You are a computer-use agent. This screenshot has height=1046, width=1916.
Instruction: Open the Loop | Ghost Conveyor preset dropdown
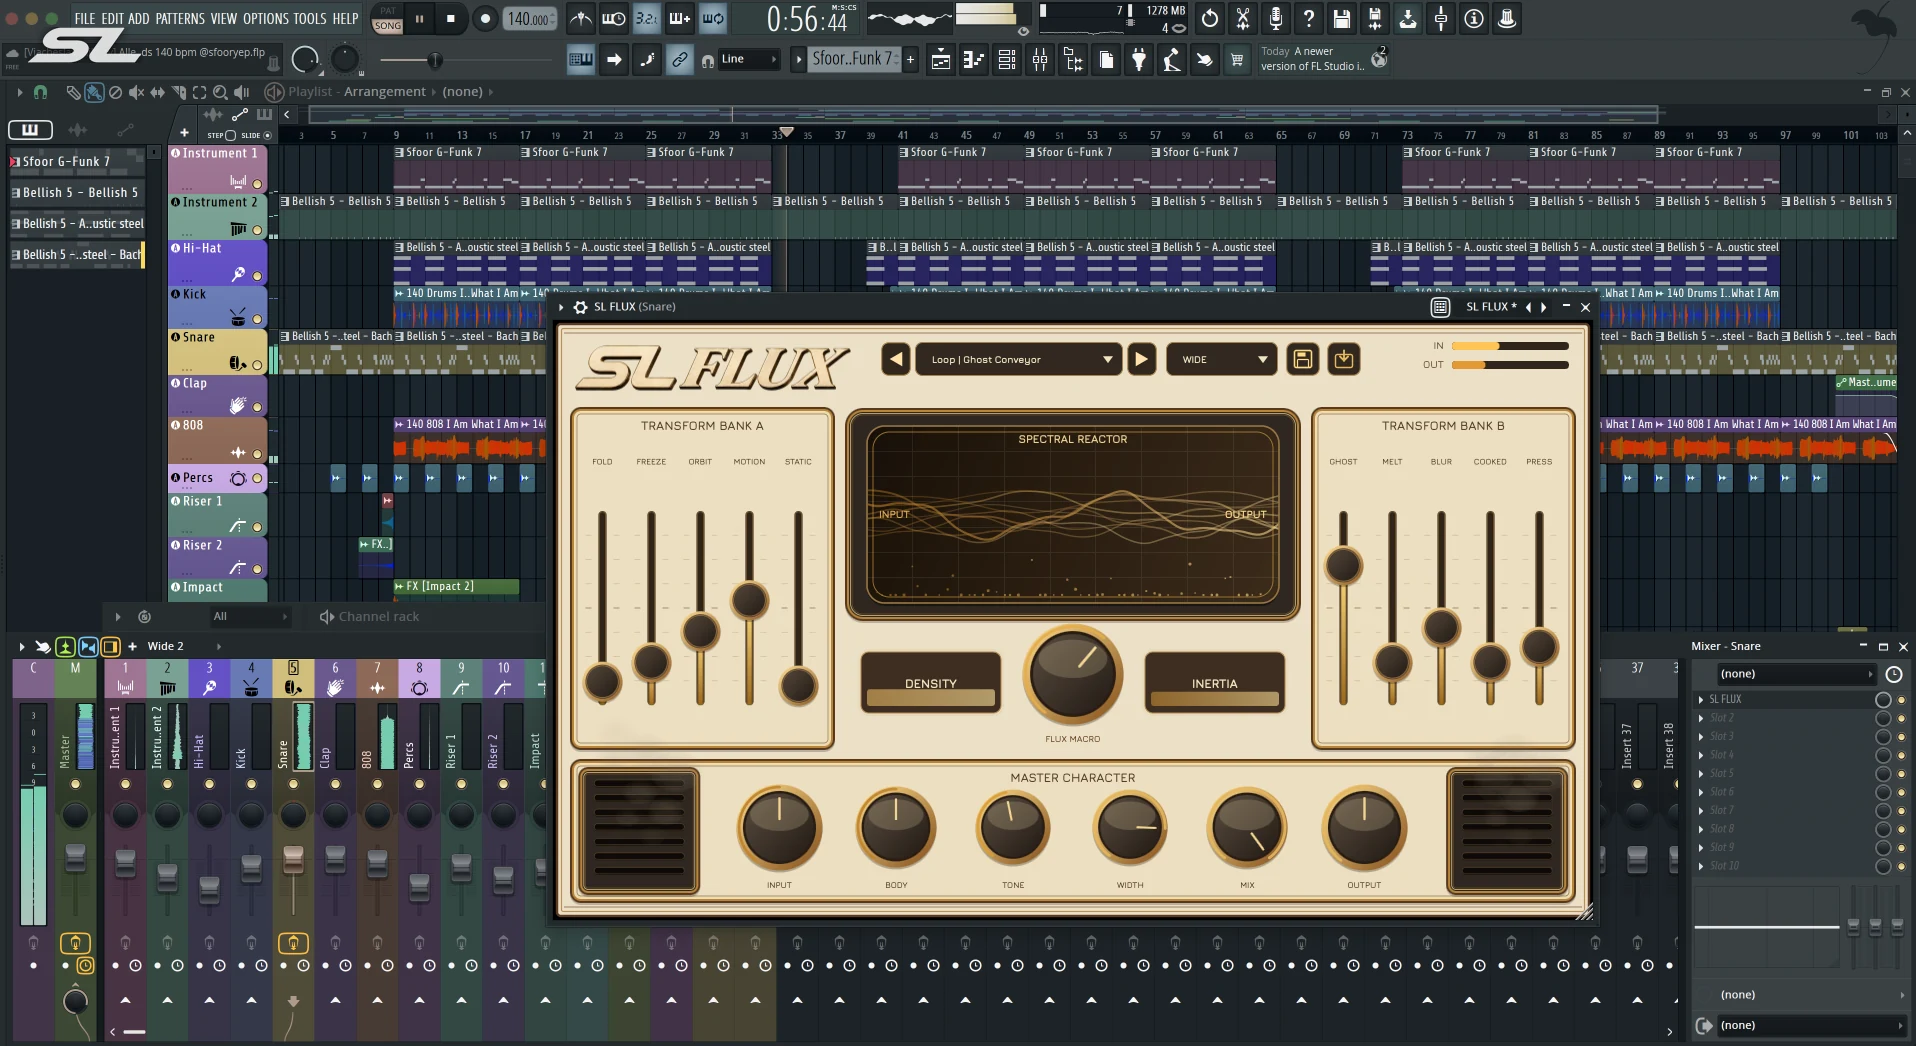(x=1018, y=359)
